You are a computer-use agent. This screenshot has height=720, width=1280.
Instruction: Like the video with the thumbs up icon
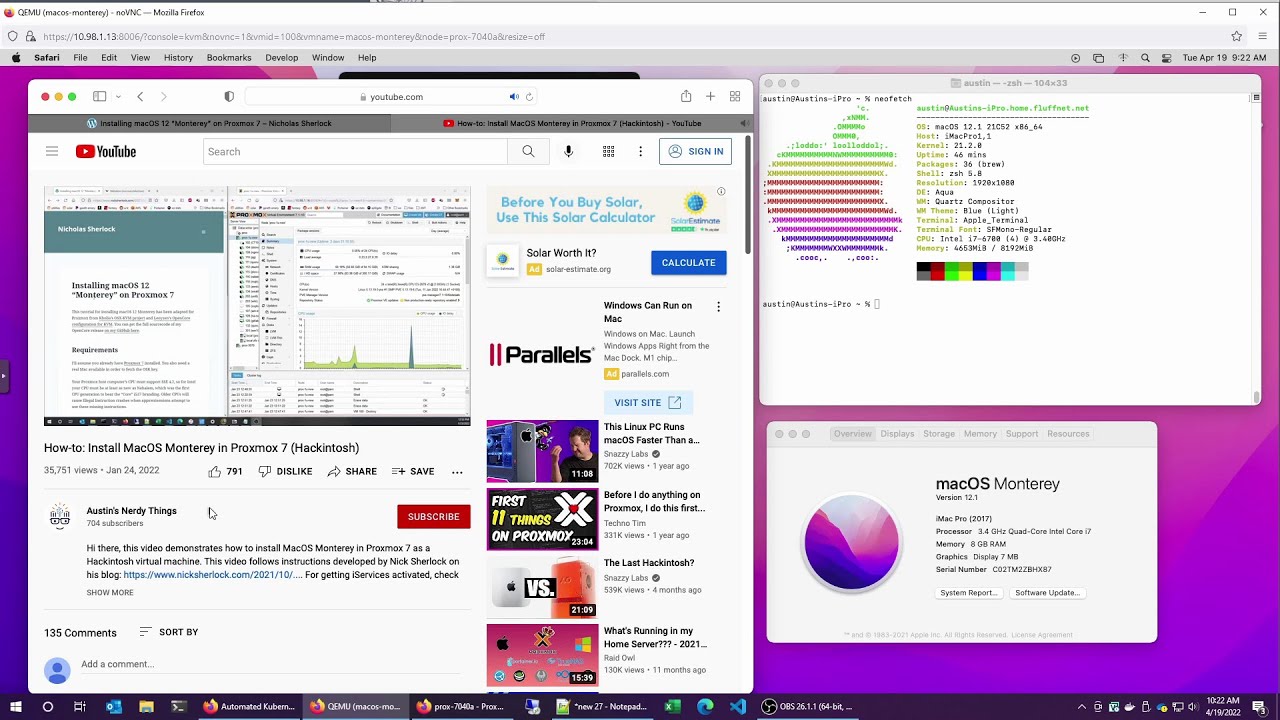click(x=215, y=471)
